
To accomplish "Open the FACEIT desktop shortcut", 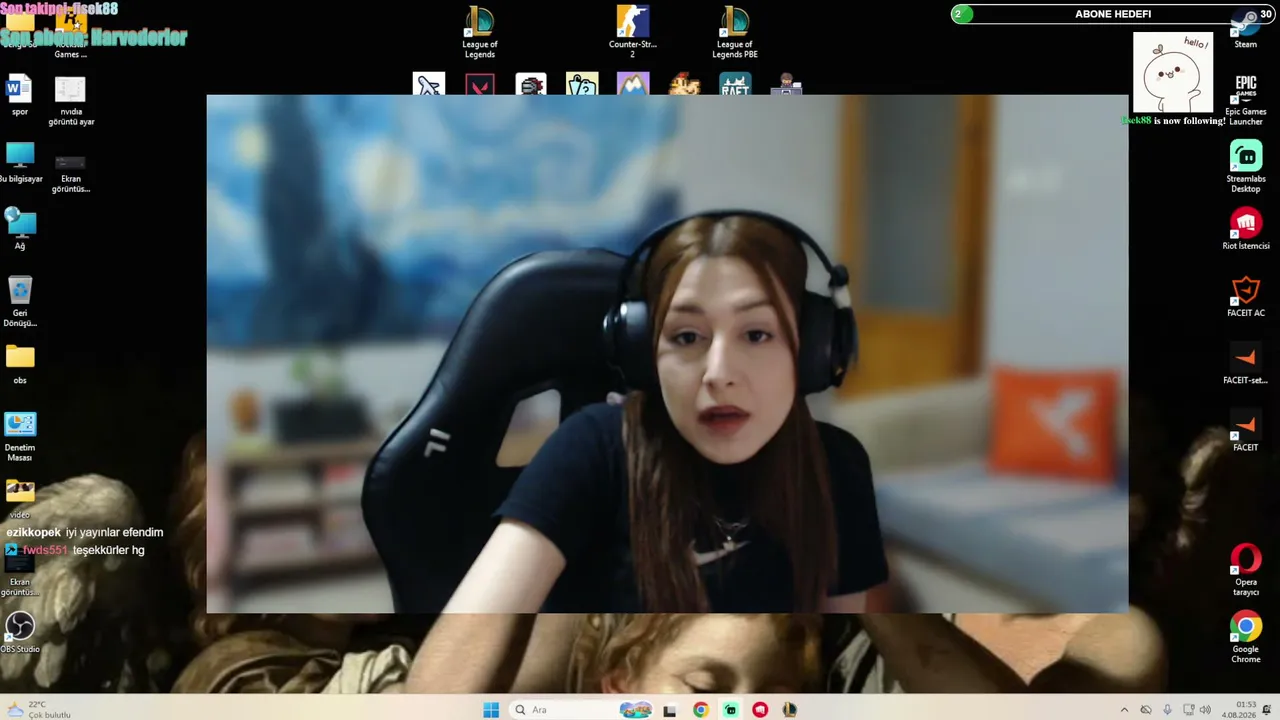I will [1245, 430].
